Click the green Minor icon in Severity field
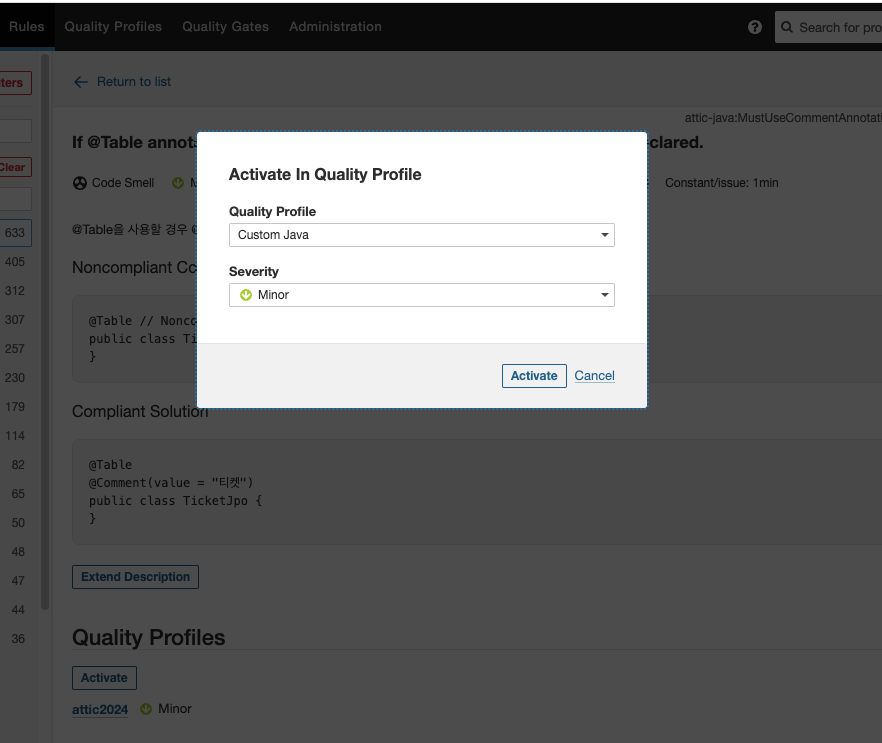882x743 pixels. 246,295
